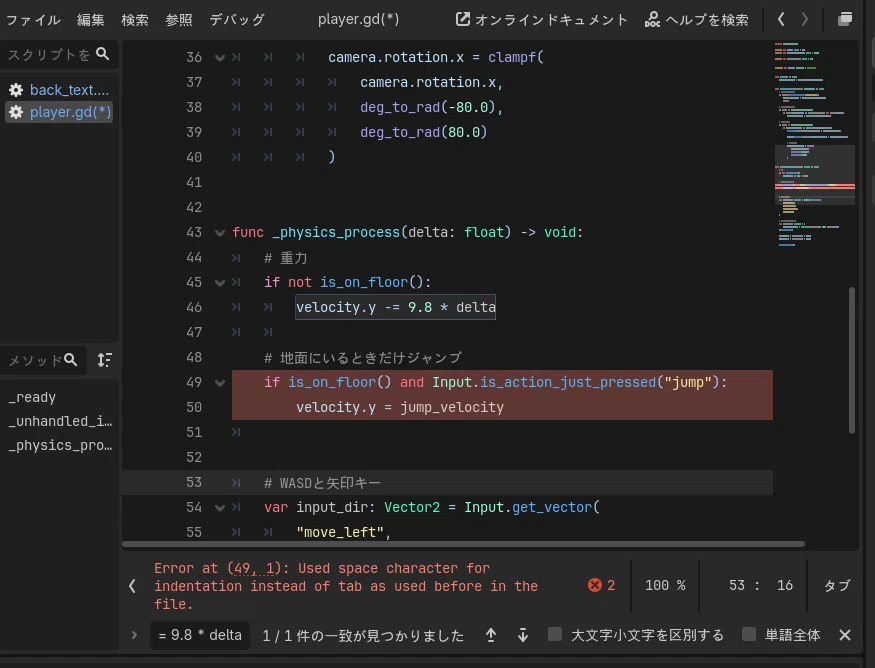This screenshot has height=668, width=875.
Task: Click the error message text
Action: tap(346, 586)
